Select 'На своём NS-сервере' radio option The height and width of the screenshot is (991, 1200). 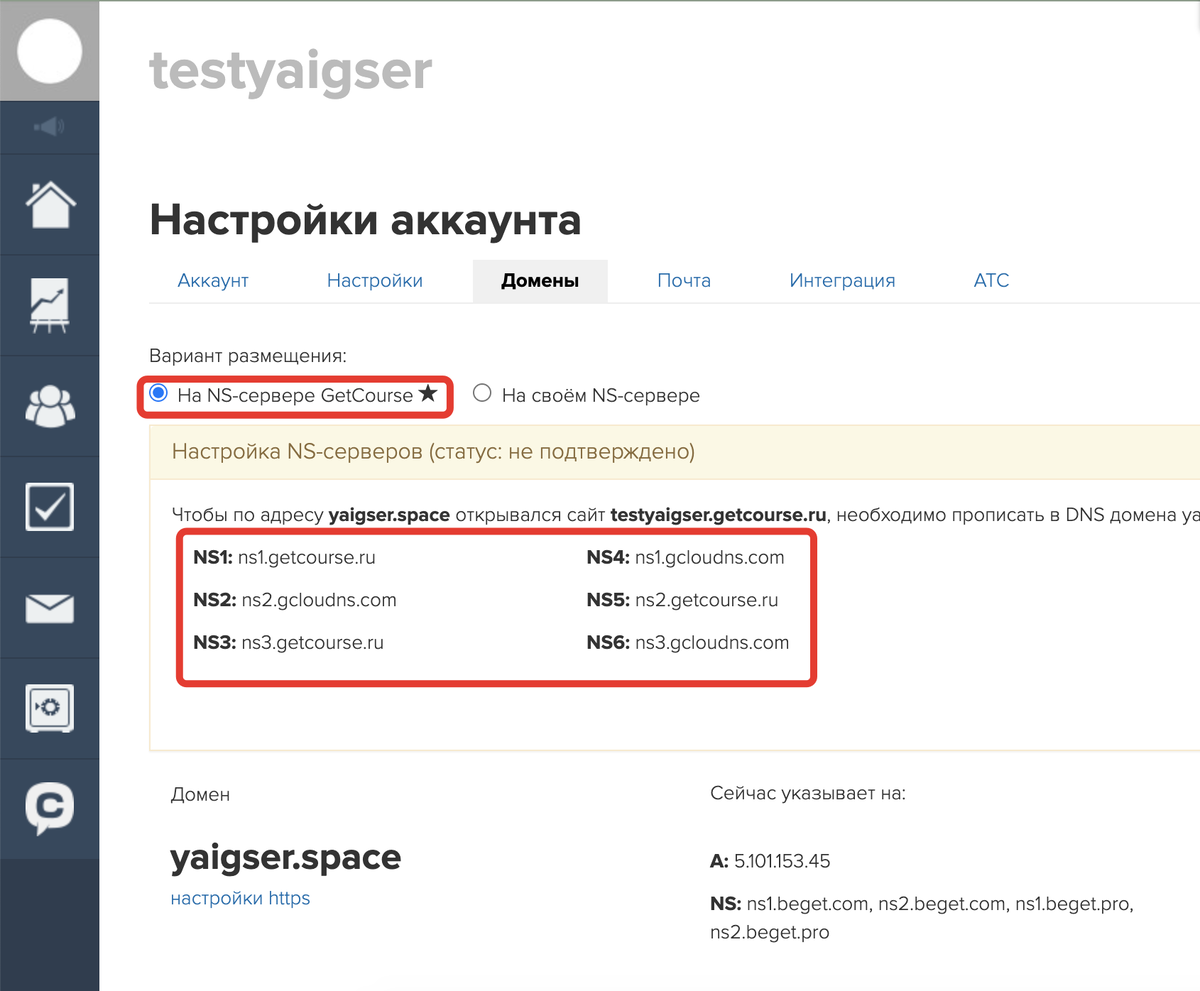482,394
